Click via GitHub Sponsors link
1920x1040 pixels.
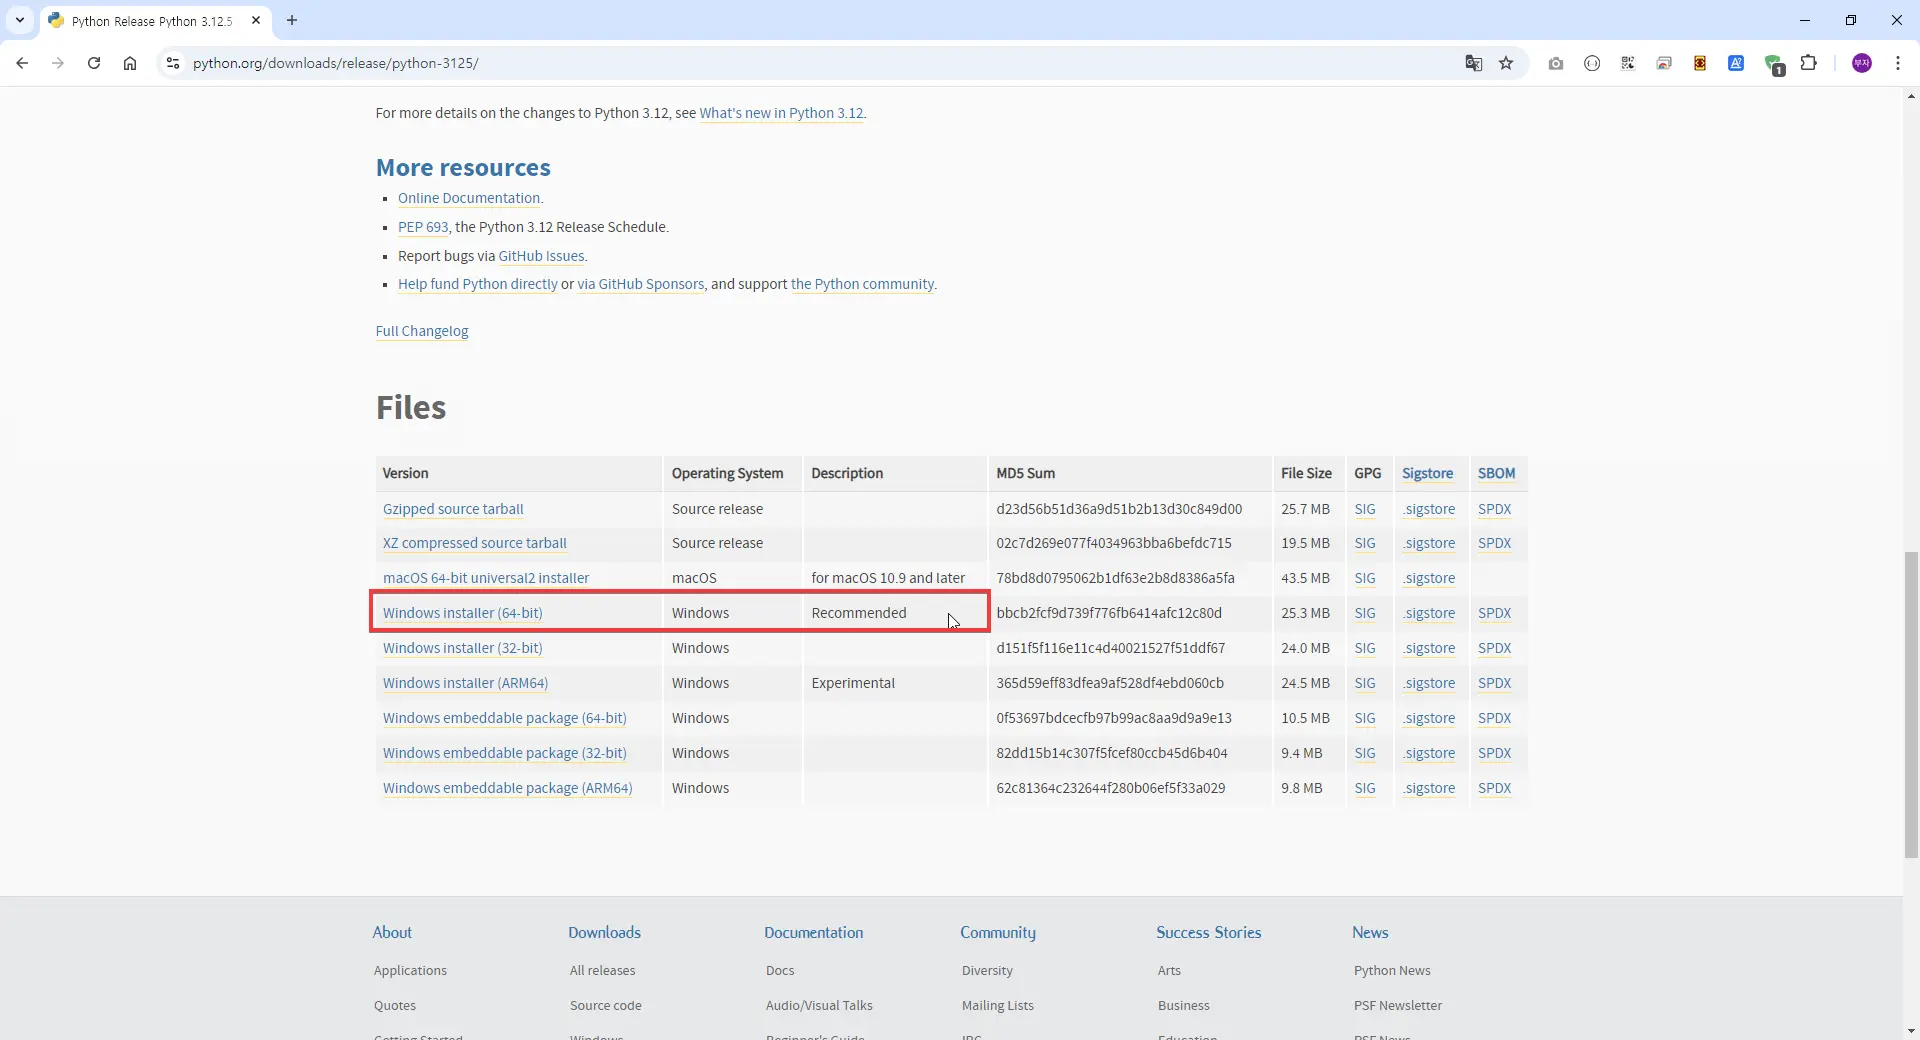tap(641, 284)
